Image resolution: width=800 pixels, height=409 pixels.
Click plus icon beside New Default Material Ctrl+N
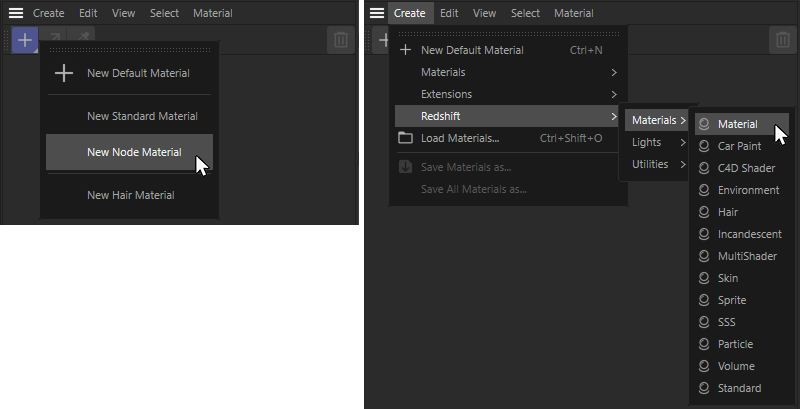[x=405, y=50]
